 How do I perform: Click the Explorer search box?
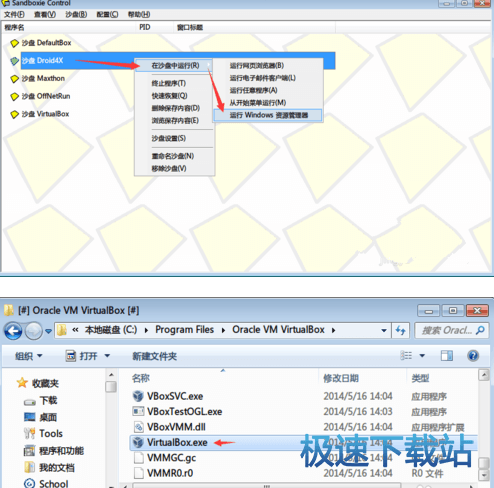452,330
